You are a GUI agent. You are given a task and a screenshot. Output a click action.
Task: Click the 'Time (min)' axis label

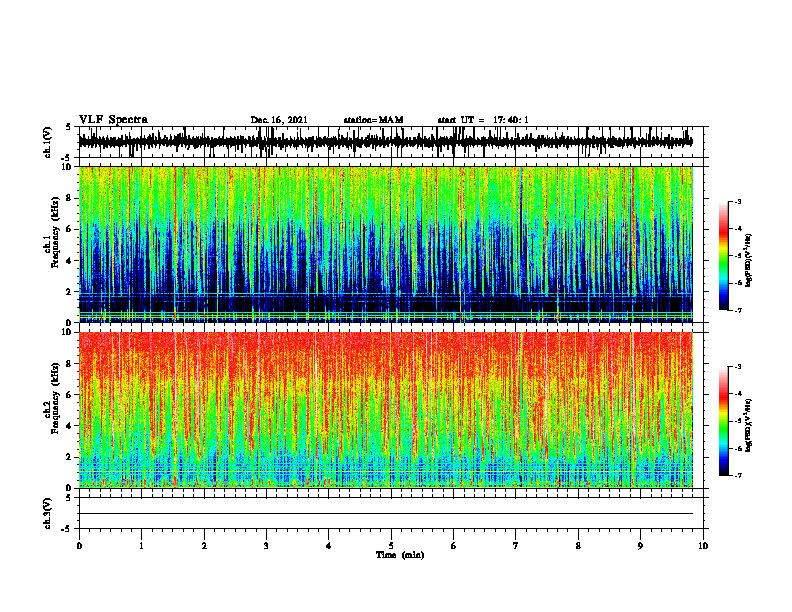[400, 555]
